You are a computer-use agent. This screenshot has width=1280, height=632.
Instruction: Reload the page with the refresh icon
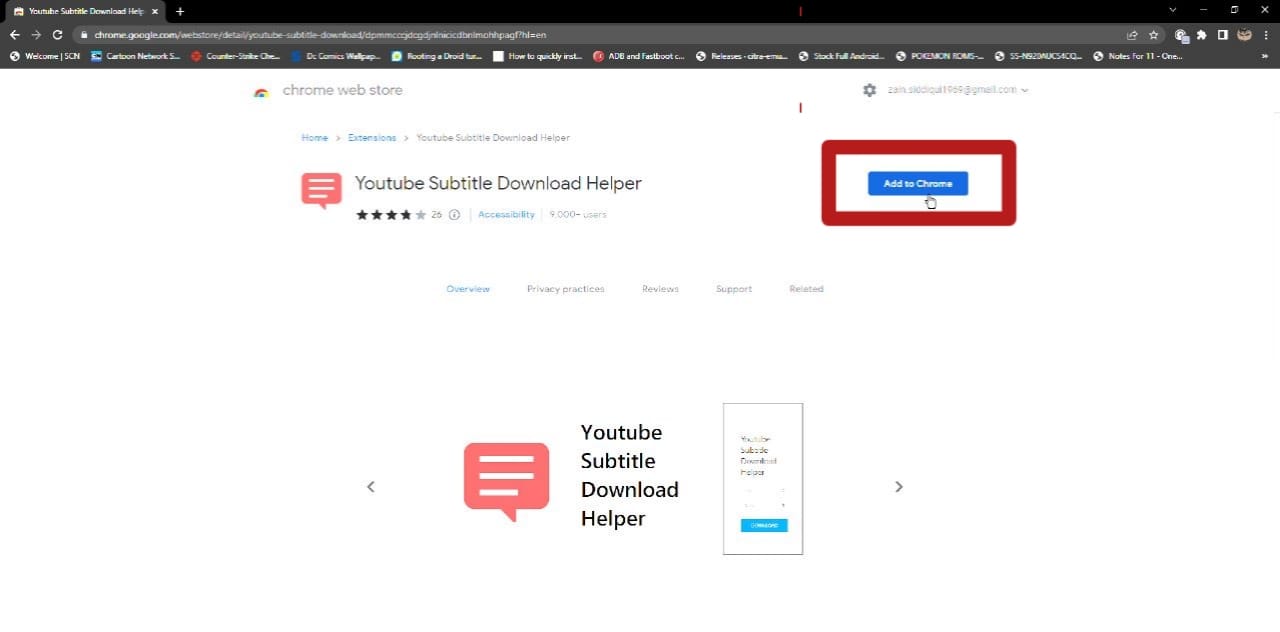pyautogui.click(x=57, y=34)
